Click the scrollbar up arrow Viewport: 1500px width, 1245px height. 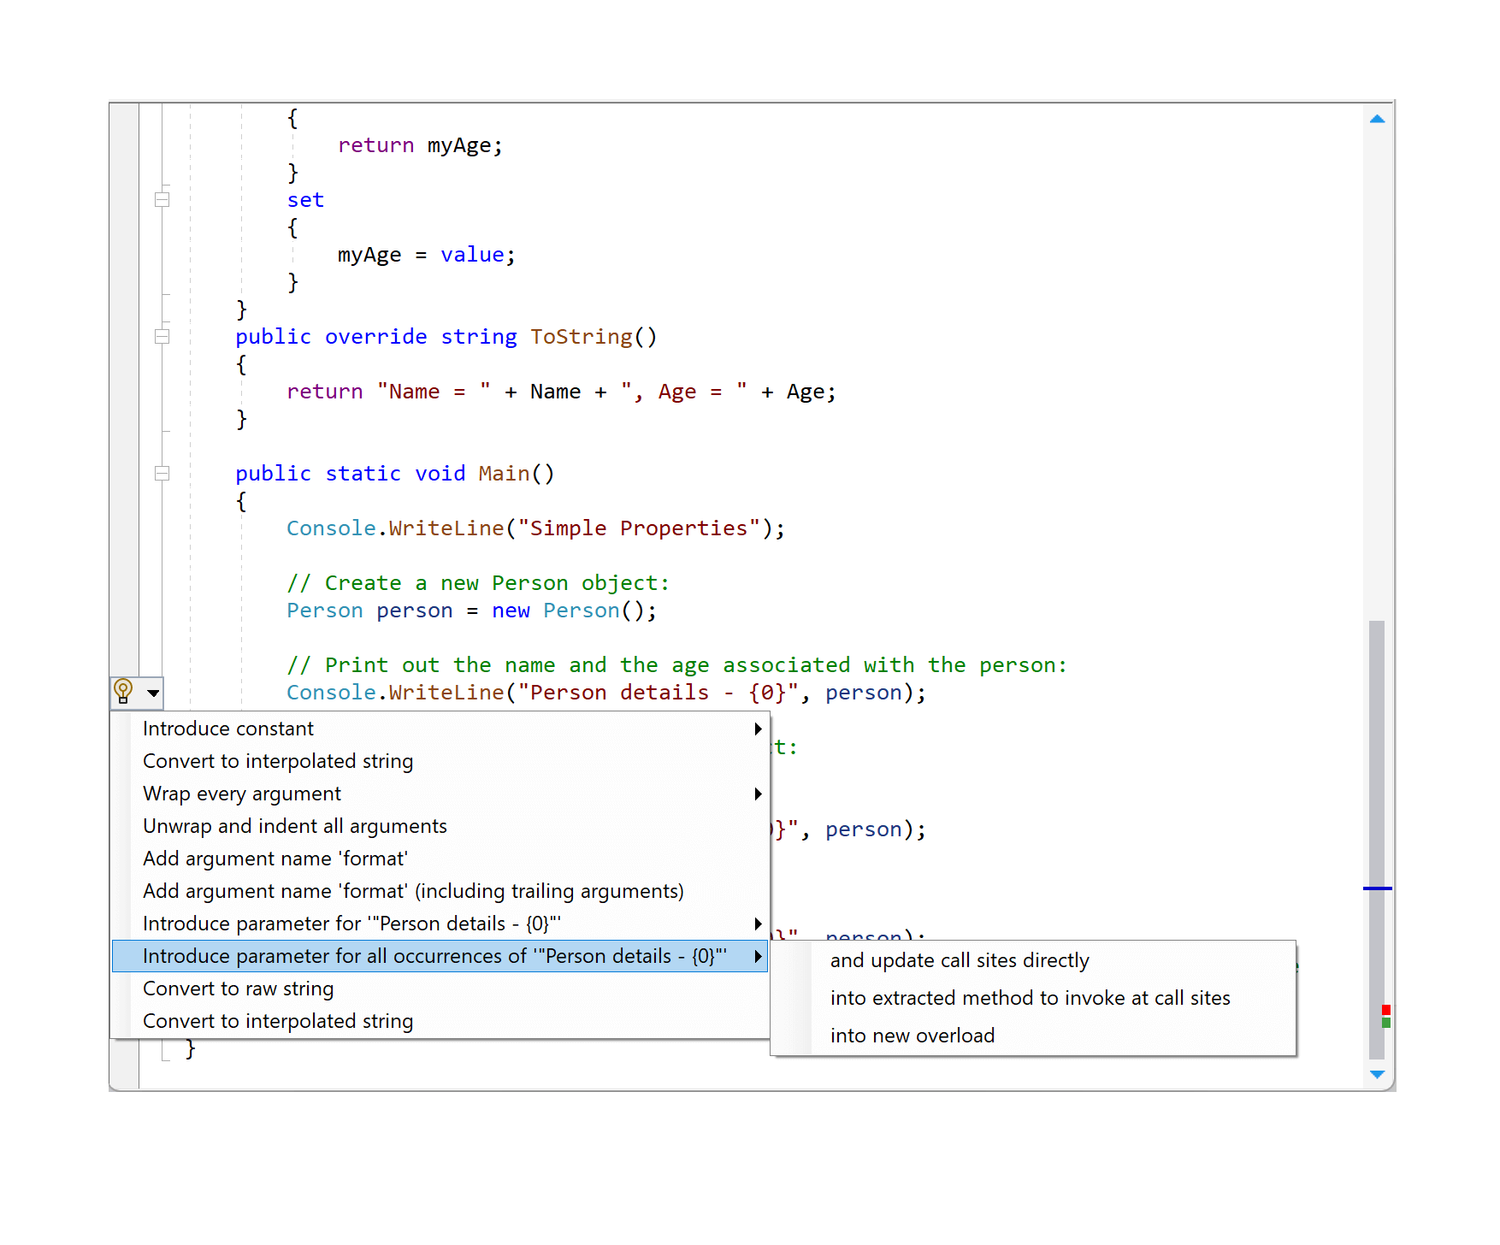(x=1377, y=117)
